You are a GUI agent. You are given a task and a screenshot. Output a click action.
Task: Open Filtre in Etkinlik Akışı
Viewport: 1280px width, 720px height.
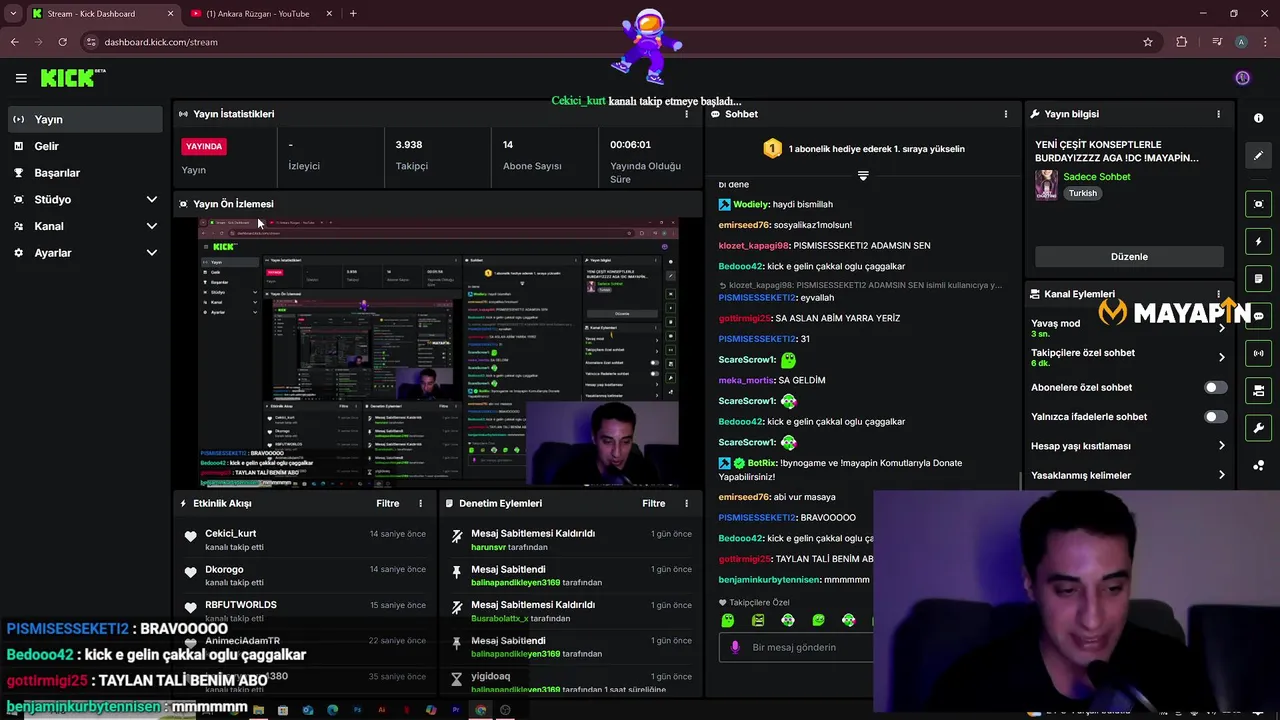click(388, 503)
